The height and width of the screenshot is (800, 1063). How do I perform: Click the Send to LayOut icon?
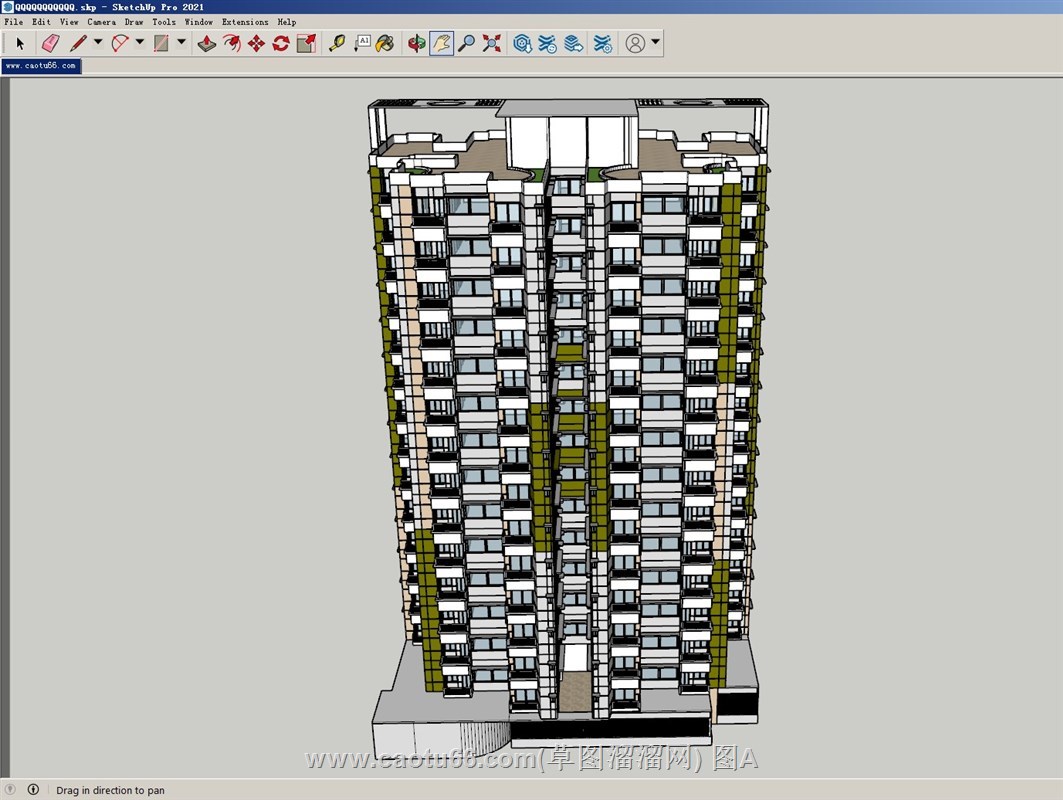coord(574,43)
